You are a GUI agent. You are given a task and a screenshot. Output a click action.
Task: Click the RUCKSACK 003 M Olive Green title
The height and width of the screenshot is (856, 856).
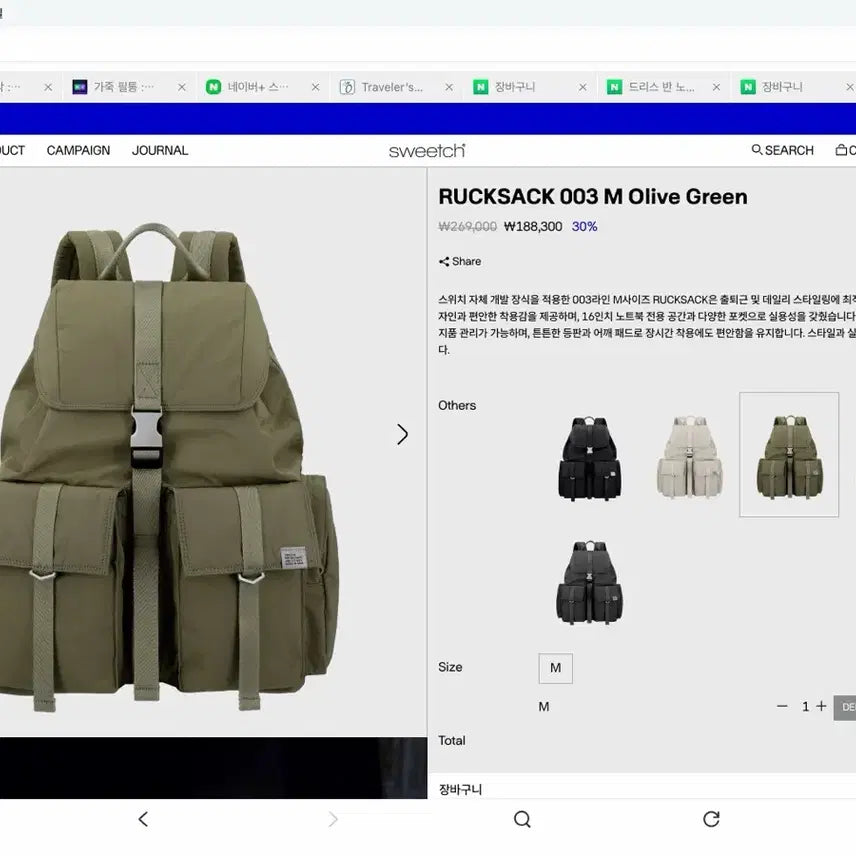pos(593,197)
